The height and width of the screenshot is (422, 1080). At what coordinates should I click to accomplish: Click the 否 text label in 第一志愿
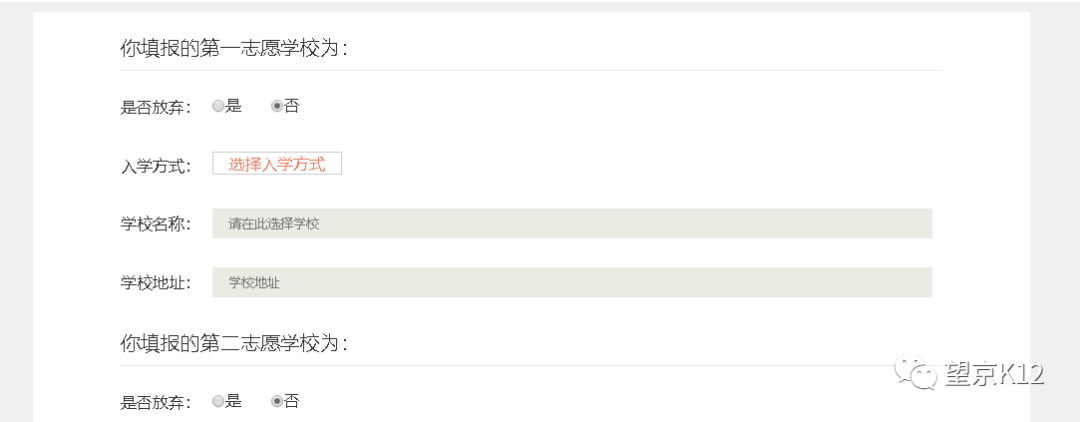coord(291,106)
